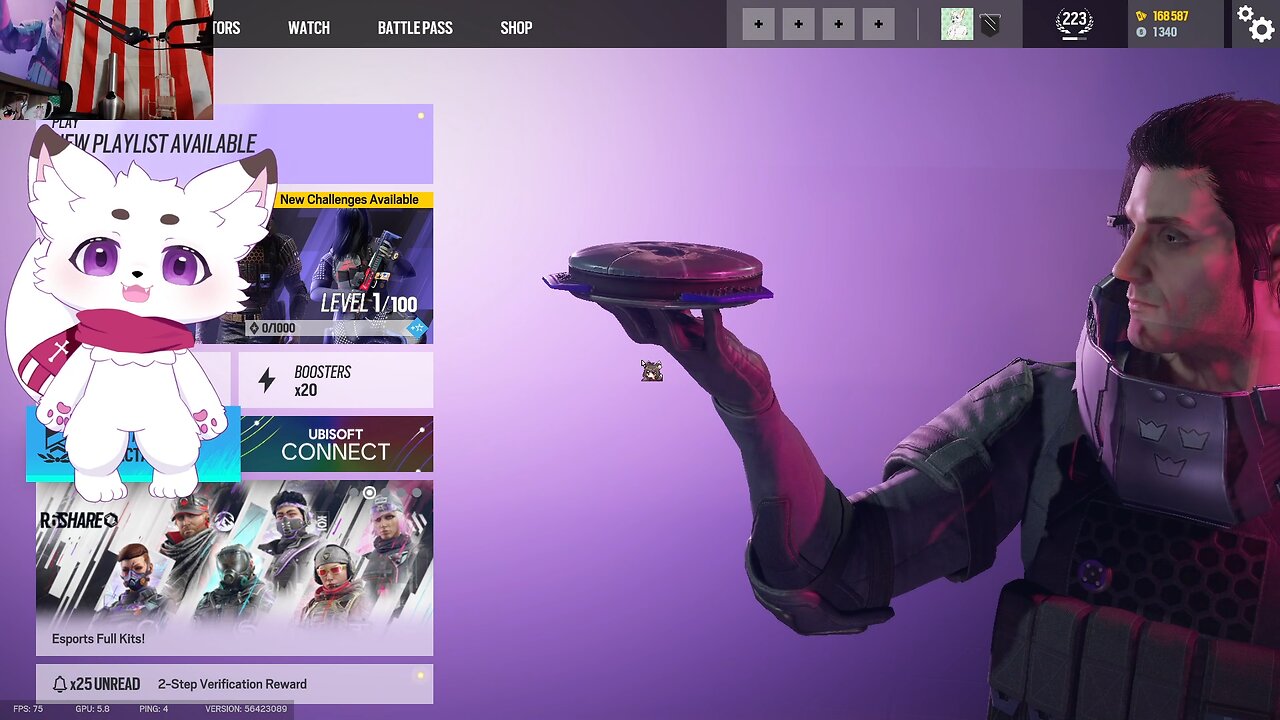Open the SHOP menu
This screenshot has width=1280, height=720.
516,28
